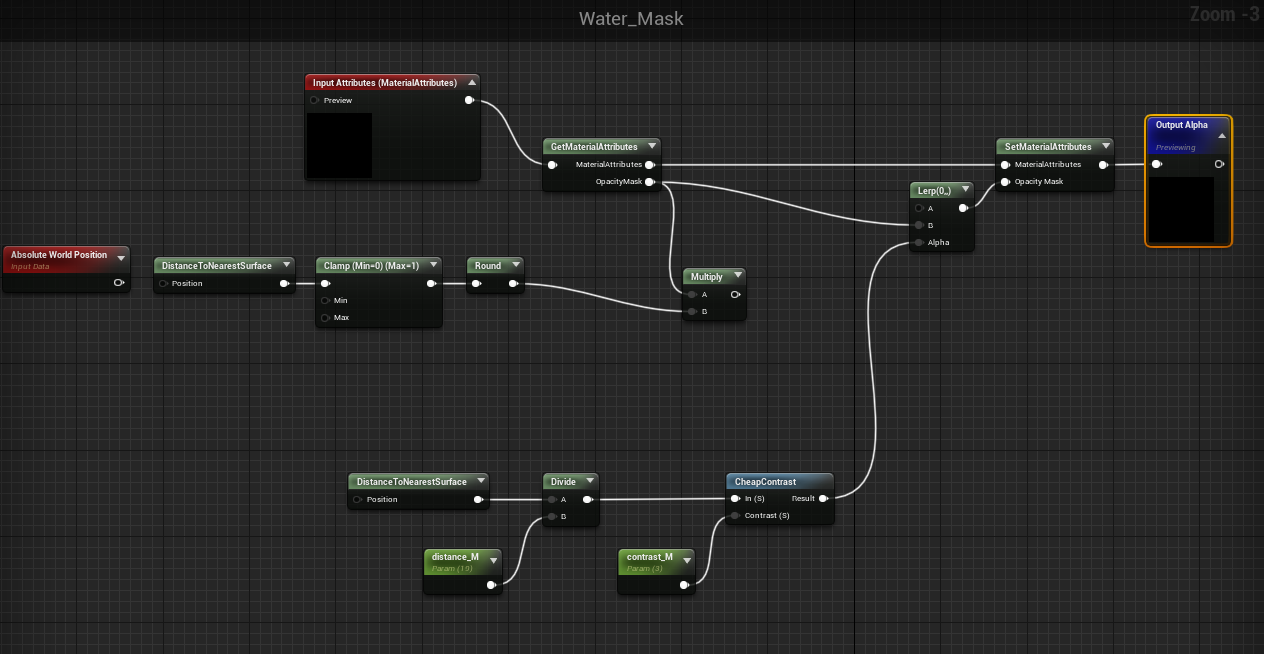The image size is (1264, 654).
Task: Select the CheapContrast node by its title
Action: pos(766,482)
